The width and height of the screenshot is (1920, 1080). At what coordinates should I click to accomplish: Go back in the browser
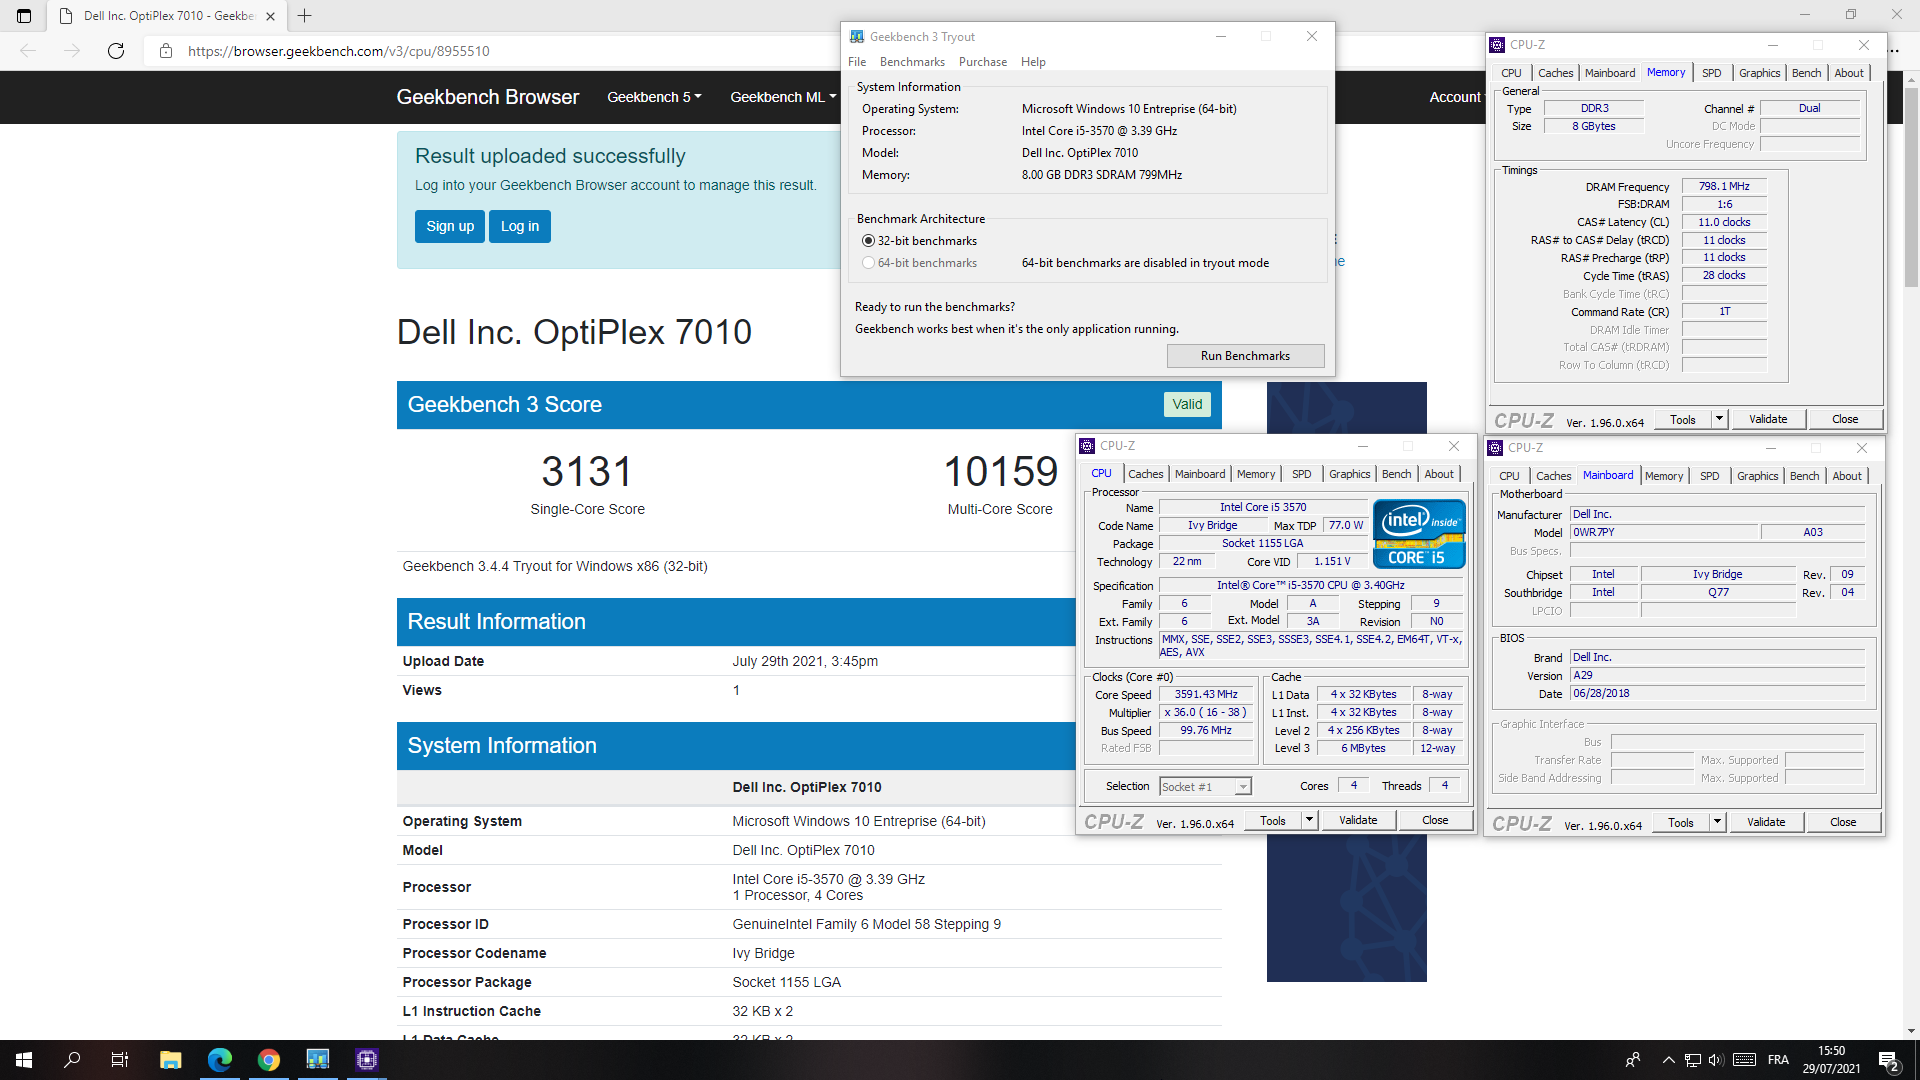point(28,51)
